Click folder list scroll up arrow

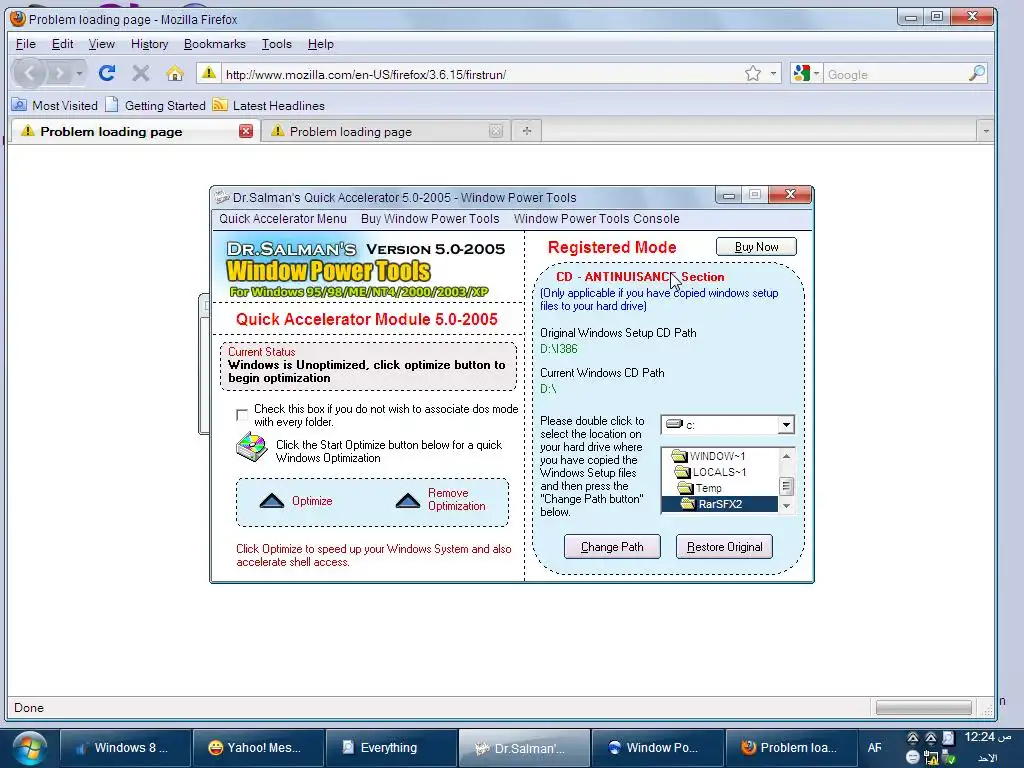point(786,456)
